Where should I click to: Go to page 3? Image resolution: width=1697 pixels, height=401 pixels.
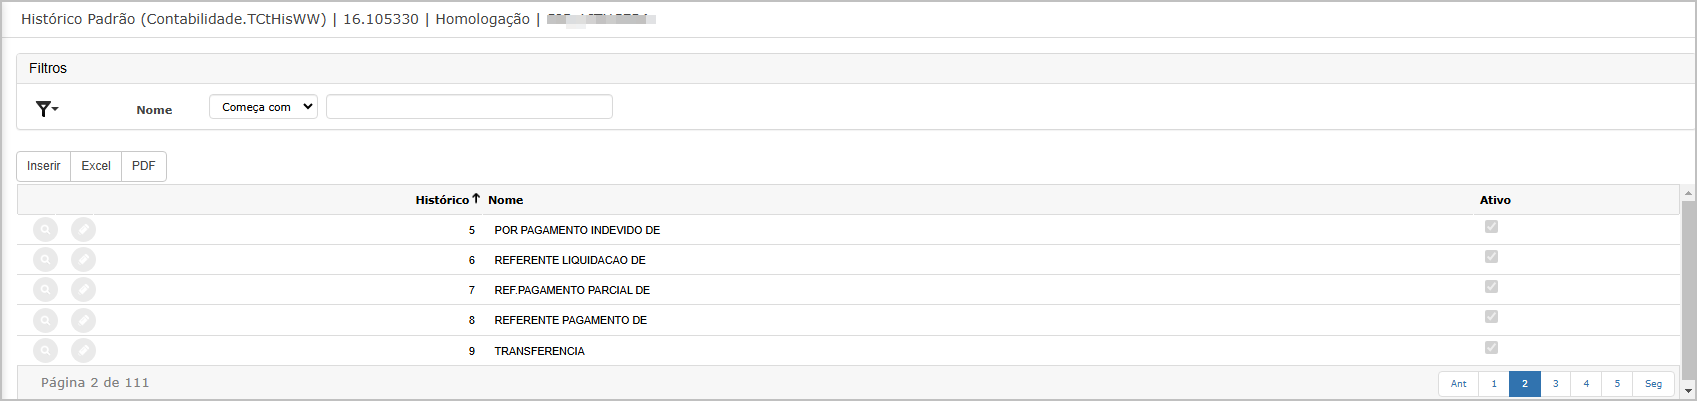[1555, 384]
